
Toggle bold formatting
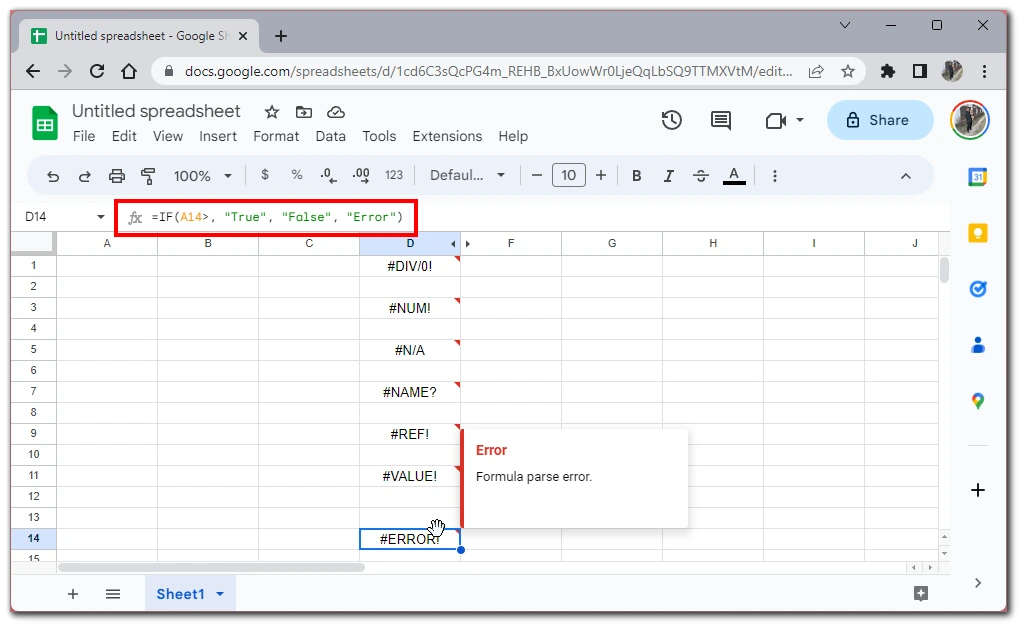coord(636,176)
